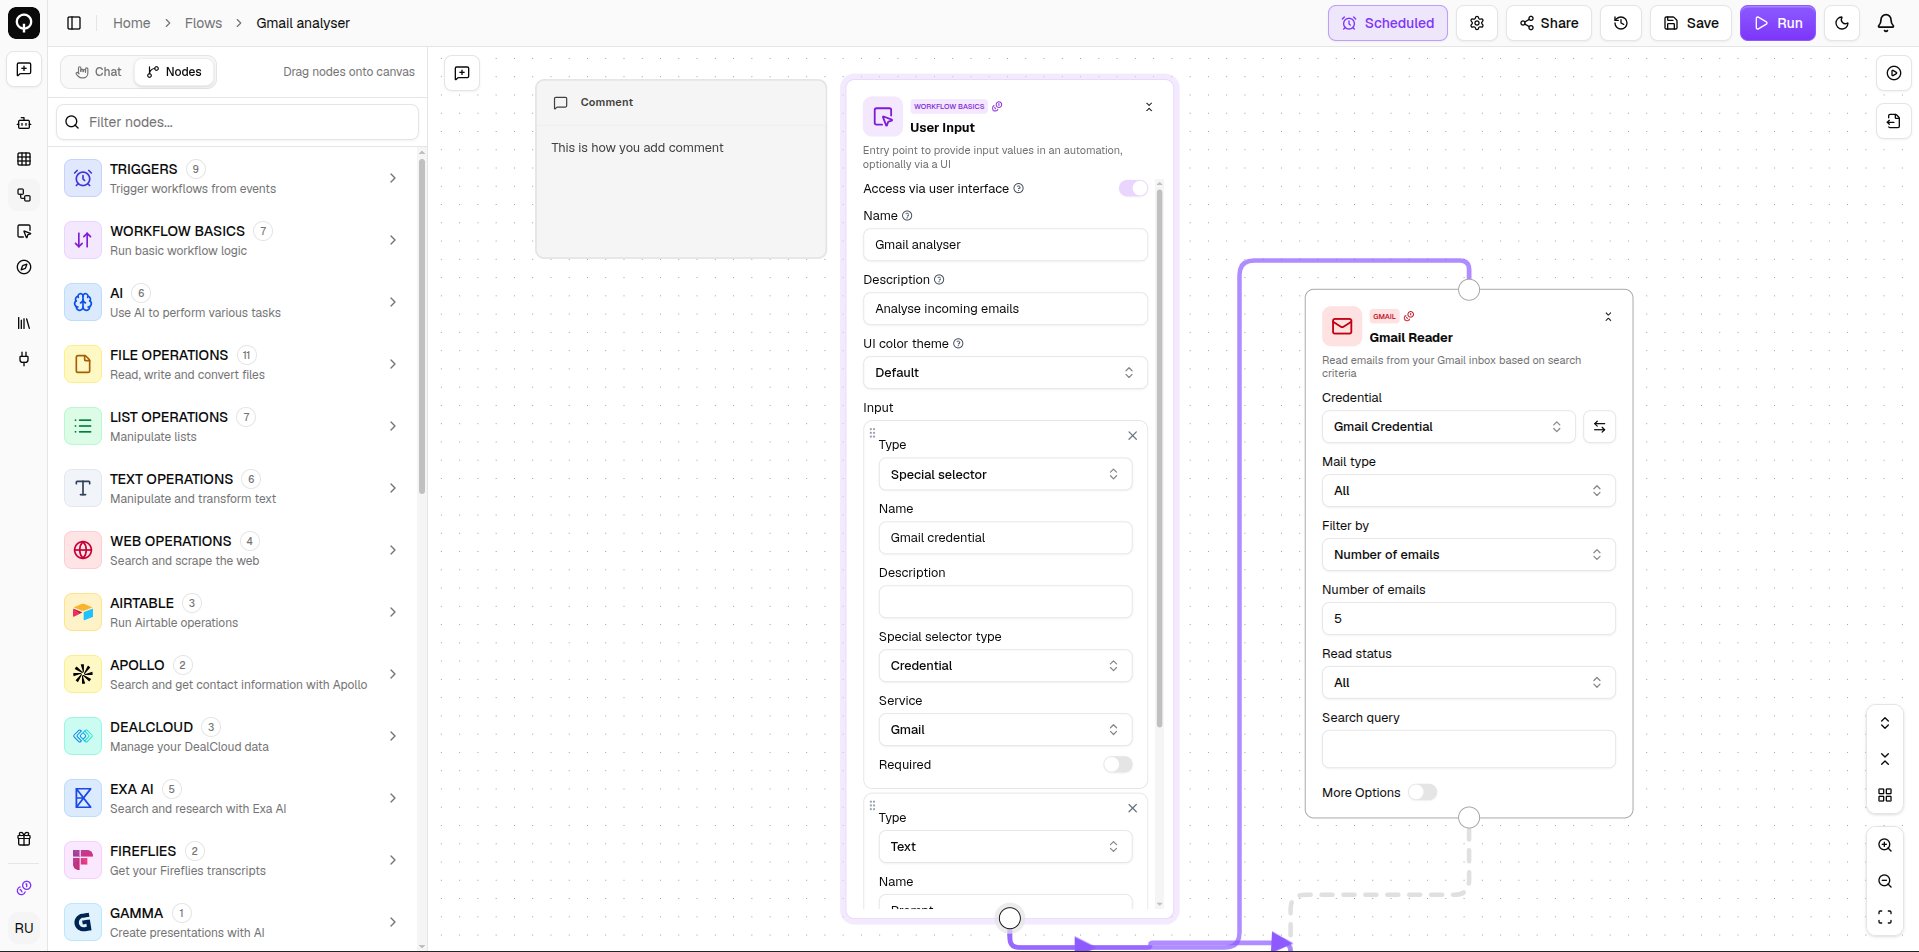Go to Home breadcrumb

tap(131, 23)
